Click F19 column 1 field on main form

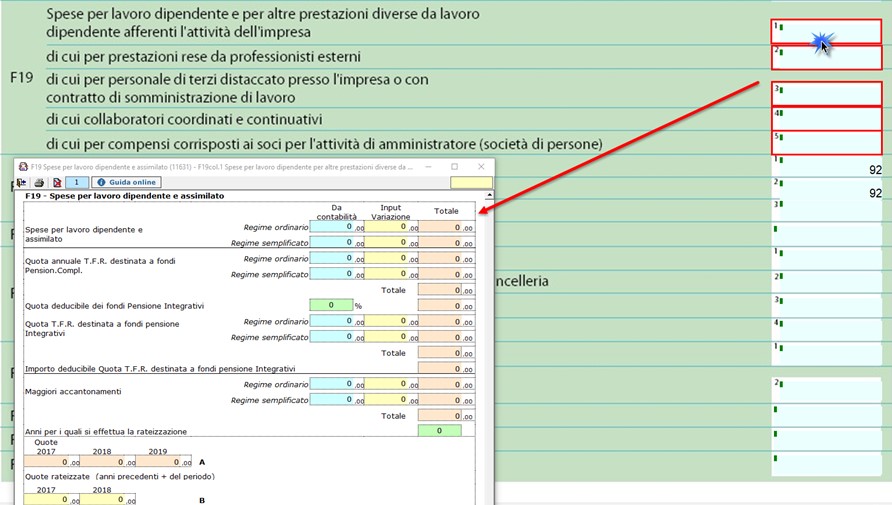(x=826, y=32)
